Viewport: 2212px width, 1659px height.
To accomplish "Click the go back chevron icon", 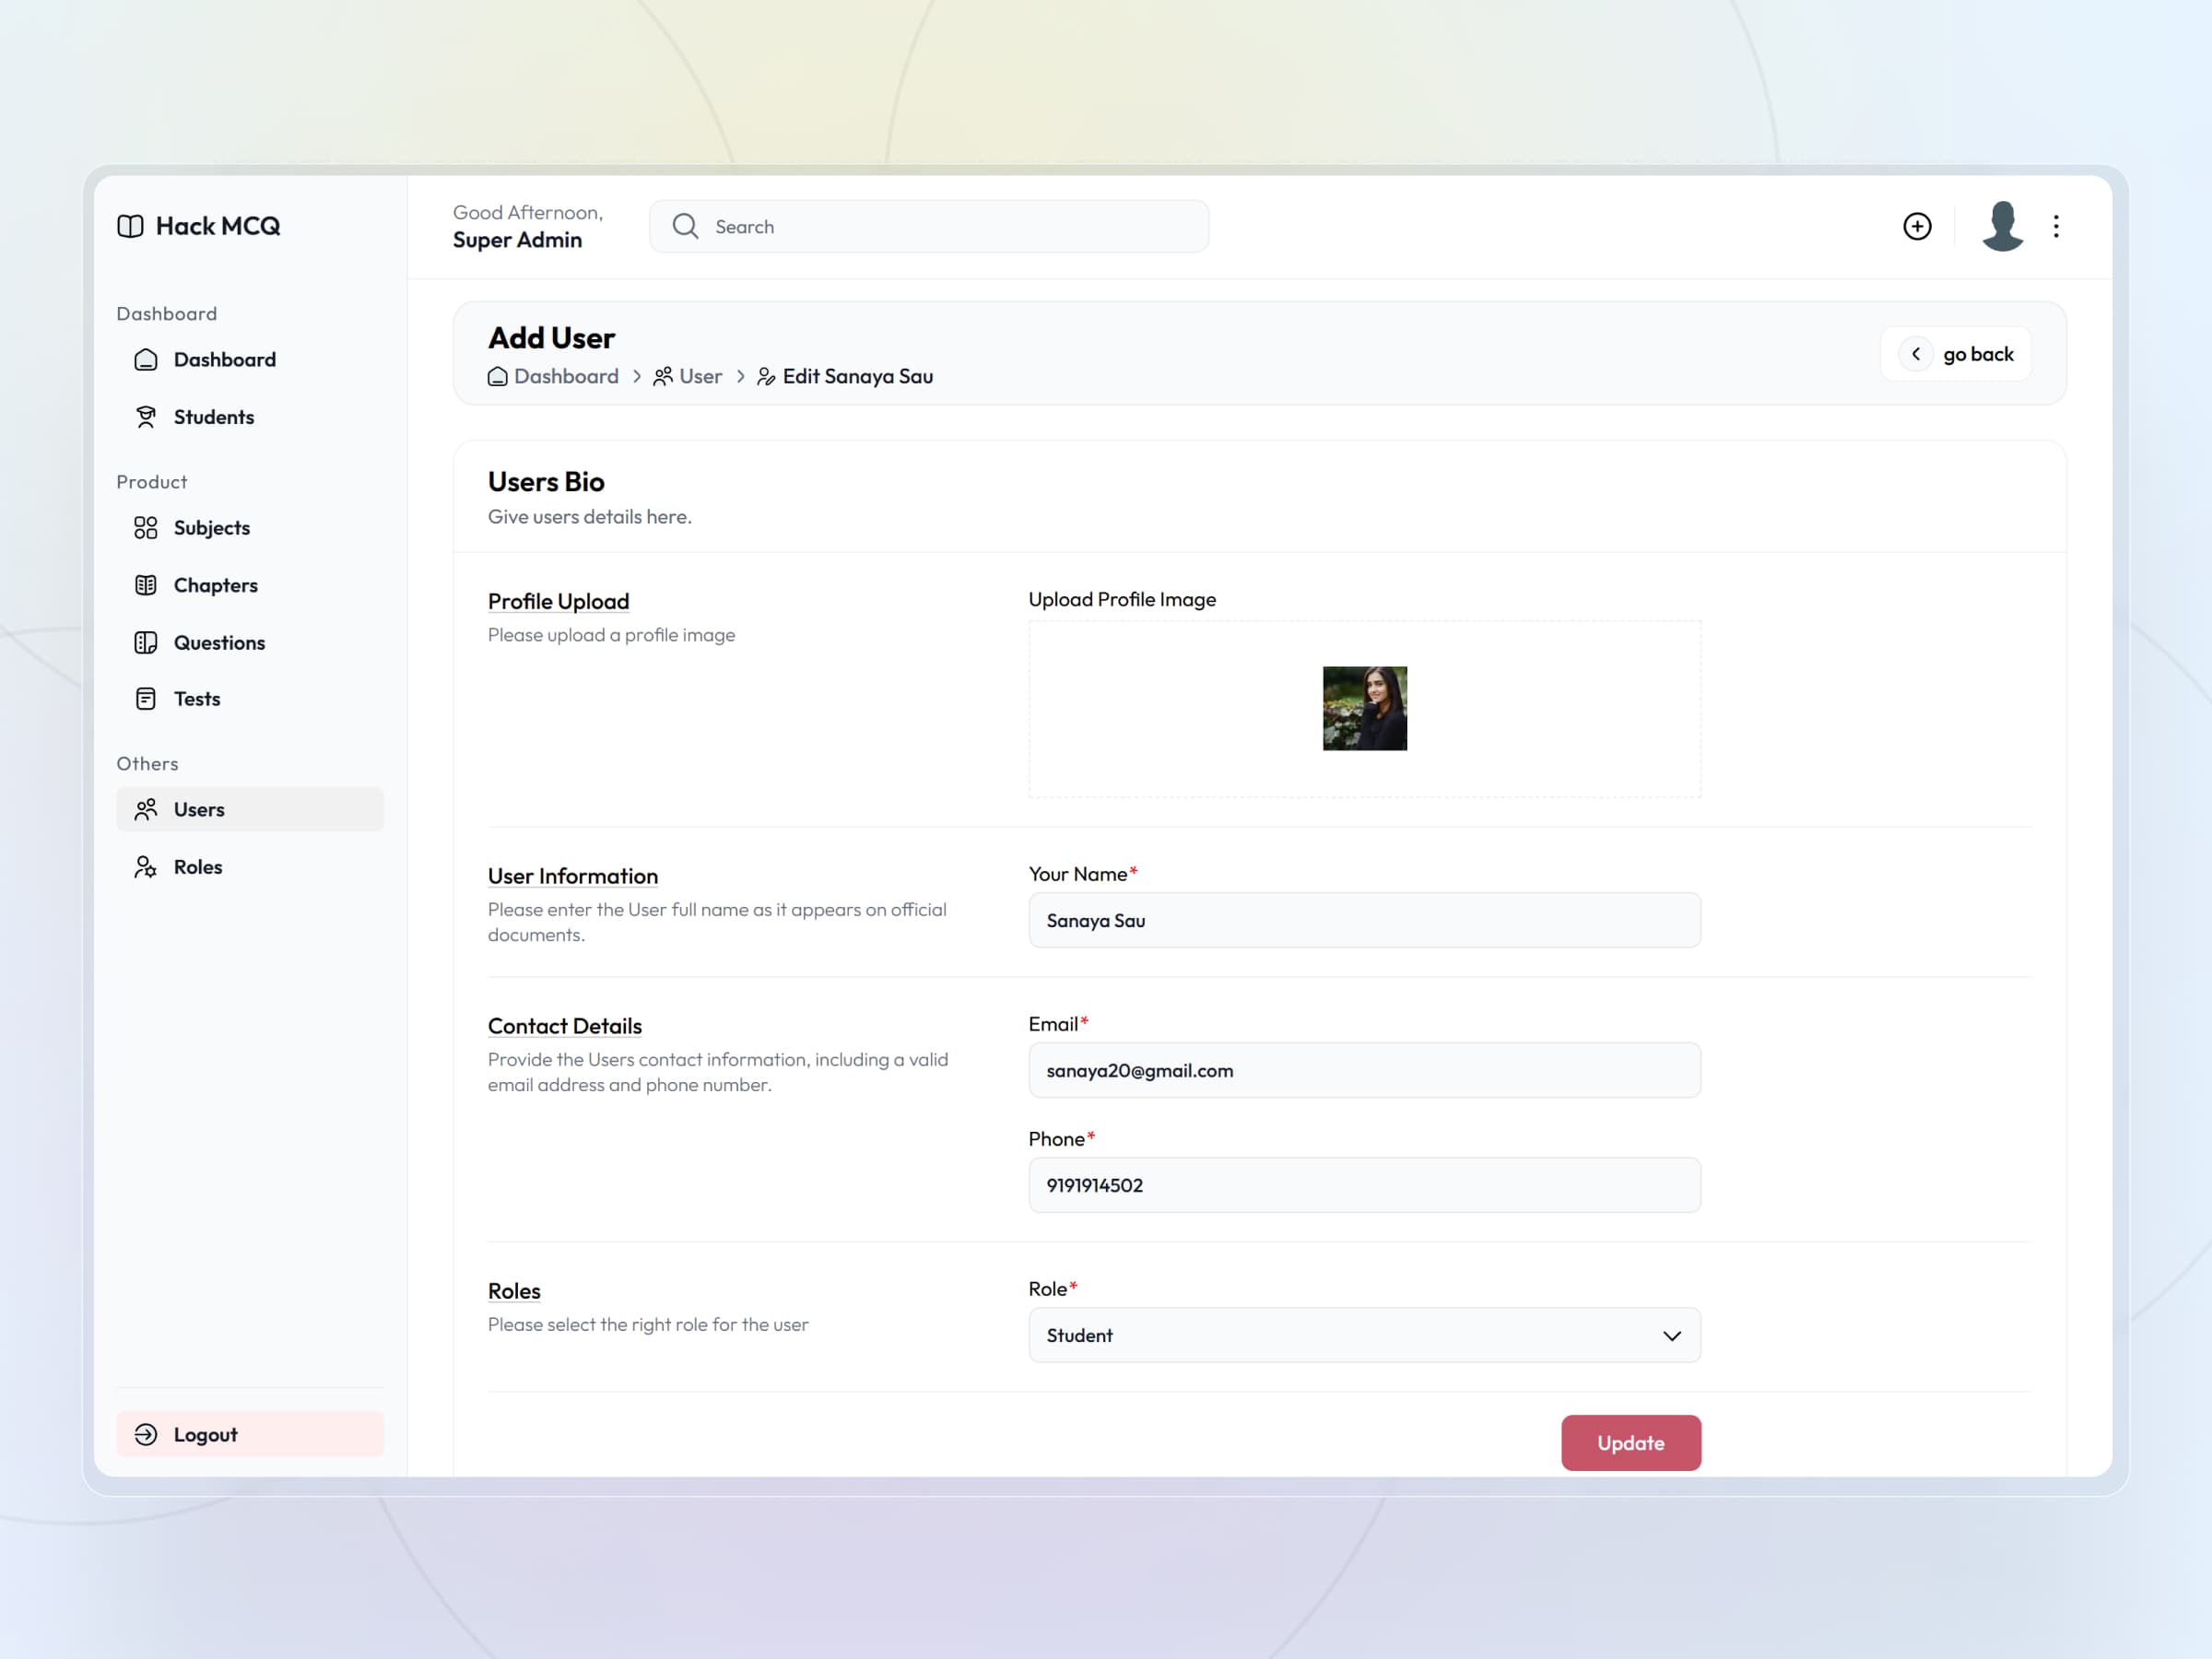I will [1915, 354].
